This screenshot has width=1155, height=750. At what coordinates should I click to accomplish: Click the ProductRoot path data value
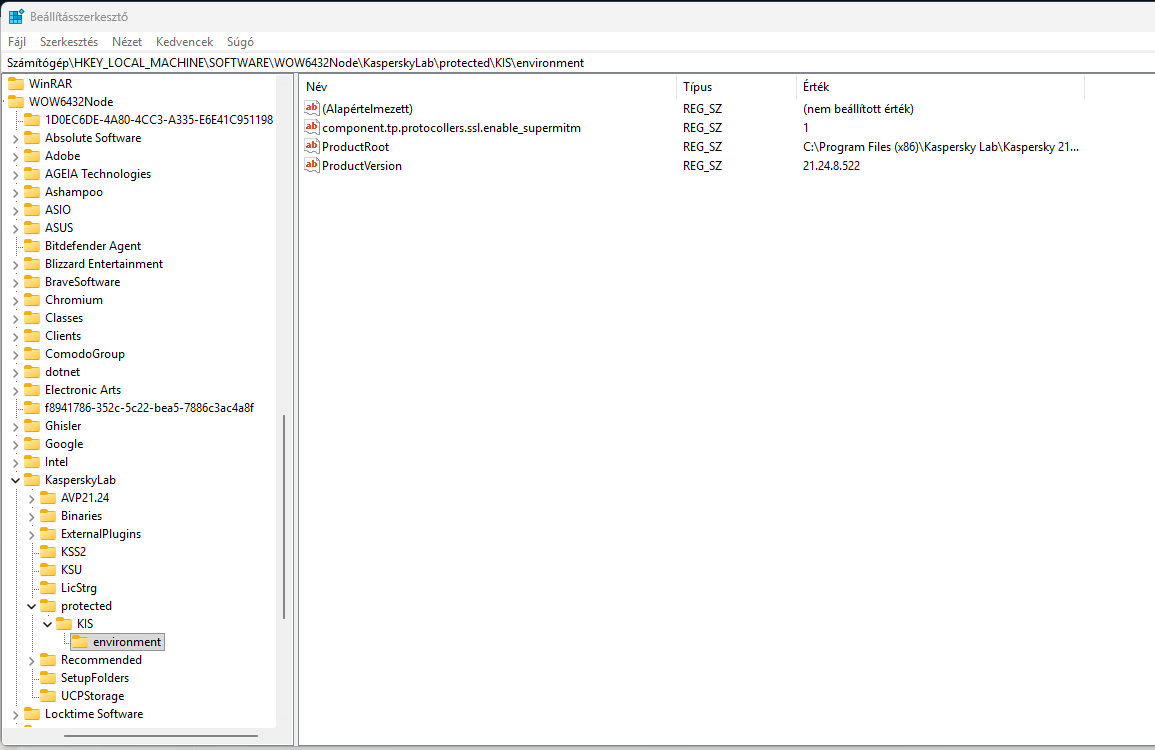pos(941,147)
